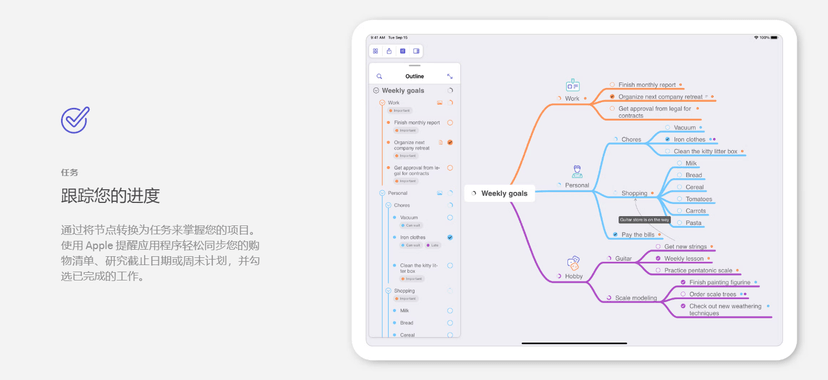Click progress pie beside central Weekly goals node
828x380 pixels.
[474, 194]
